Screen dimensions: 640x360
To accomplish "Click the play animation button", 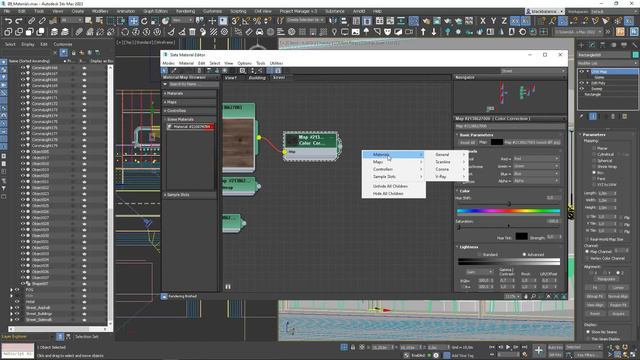I will (508, 347).
